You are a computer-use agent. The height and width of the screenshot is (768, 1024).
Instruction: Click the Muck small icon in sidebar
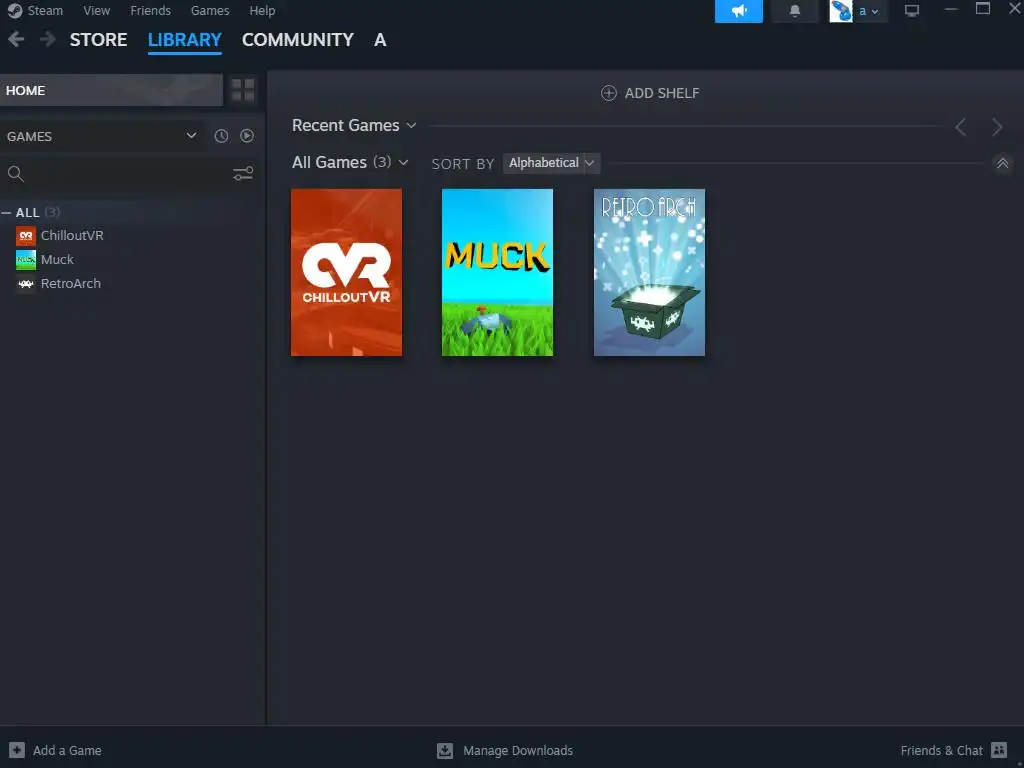[26, 260]
